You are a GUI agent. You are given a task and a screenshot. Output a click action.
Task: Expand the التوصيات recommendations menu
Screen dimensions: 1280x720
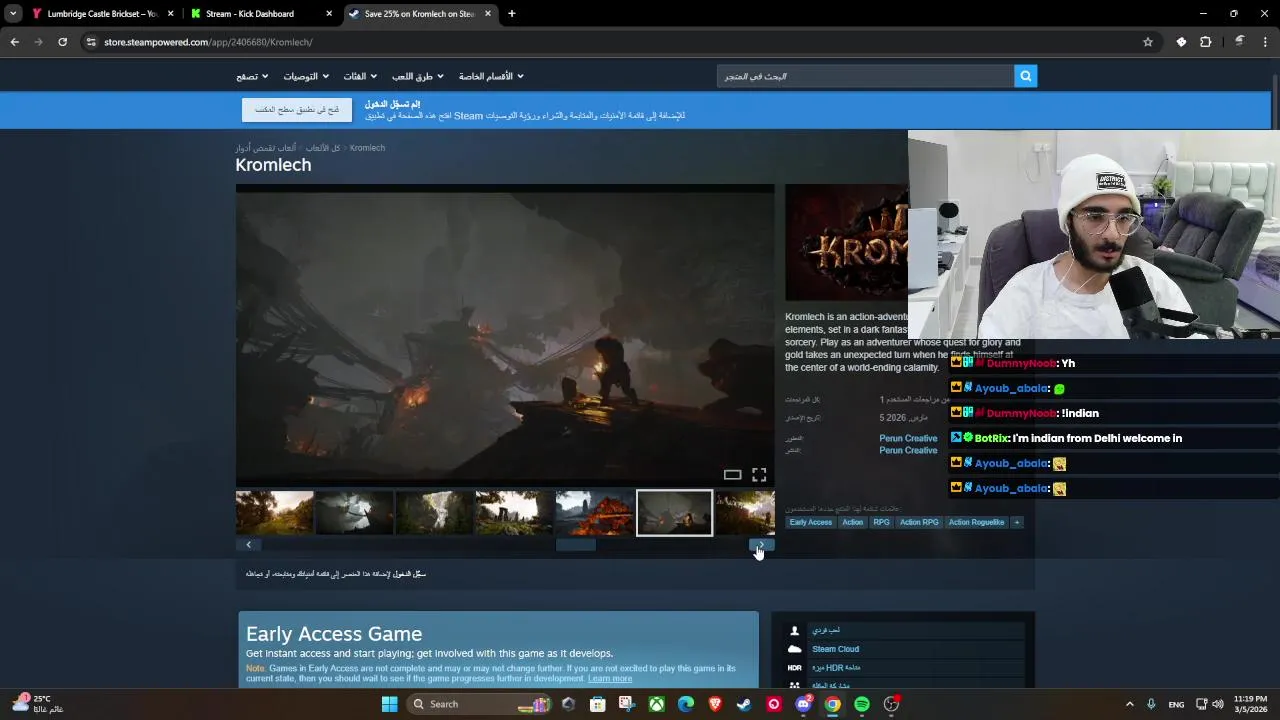[x=306, y=76]
